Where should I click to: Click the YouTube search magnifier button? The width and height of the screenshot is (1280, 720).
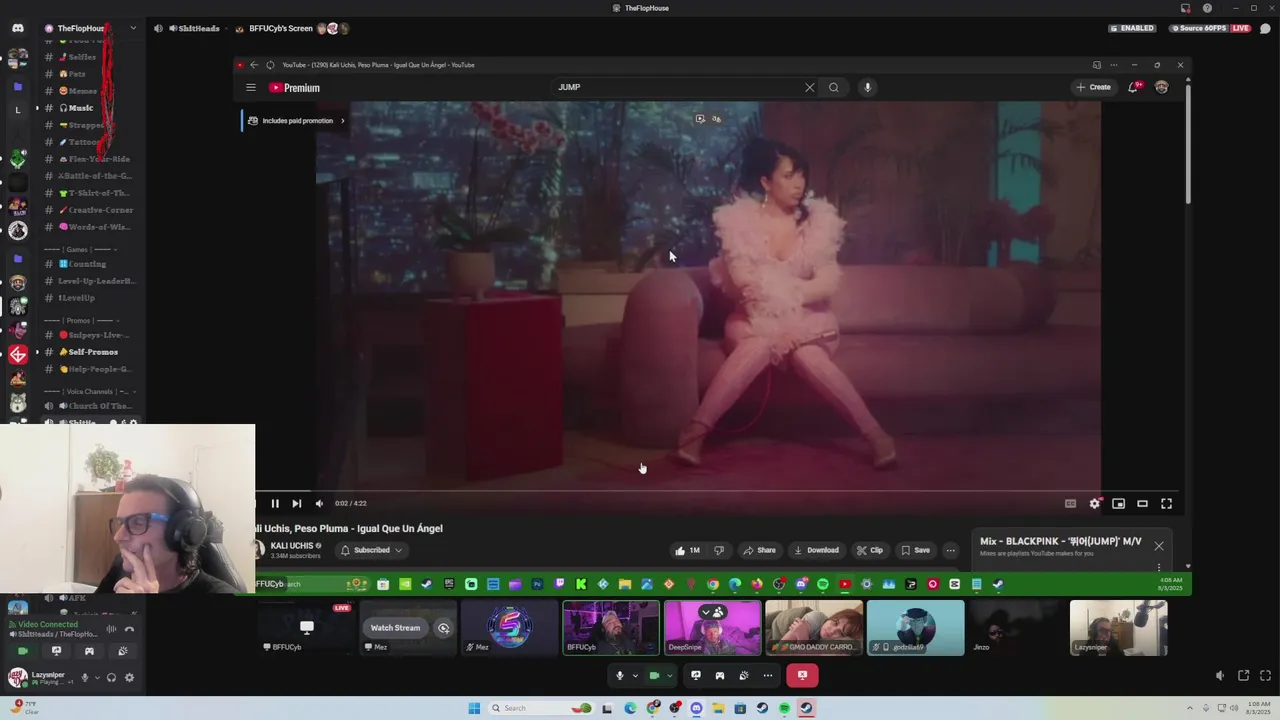pos(833,87)
